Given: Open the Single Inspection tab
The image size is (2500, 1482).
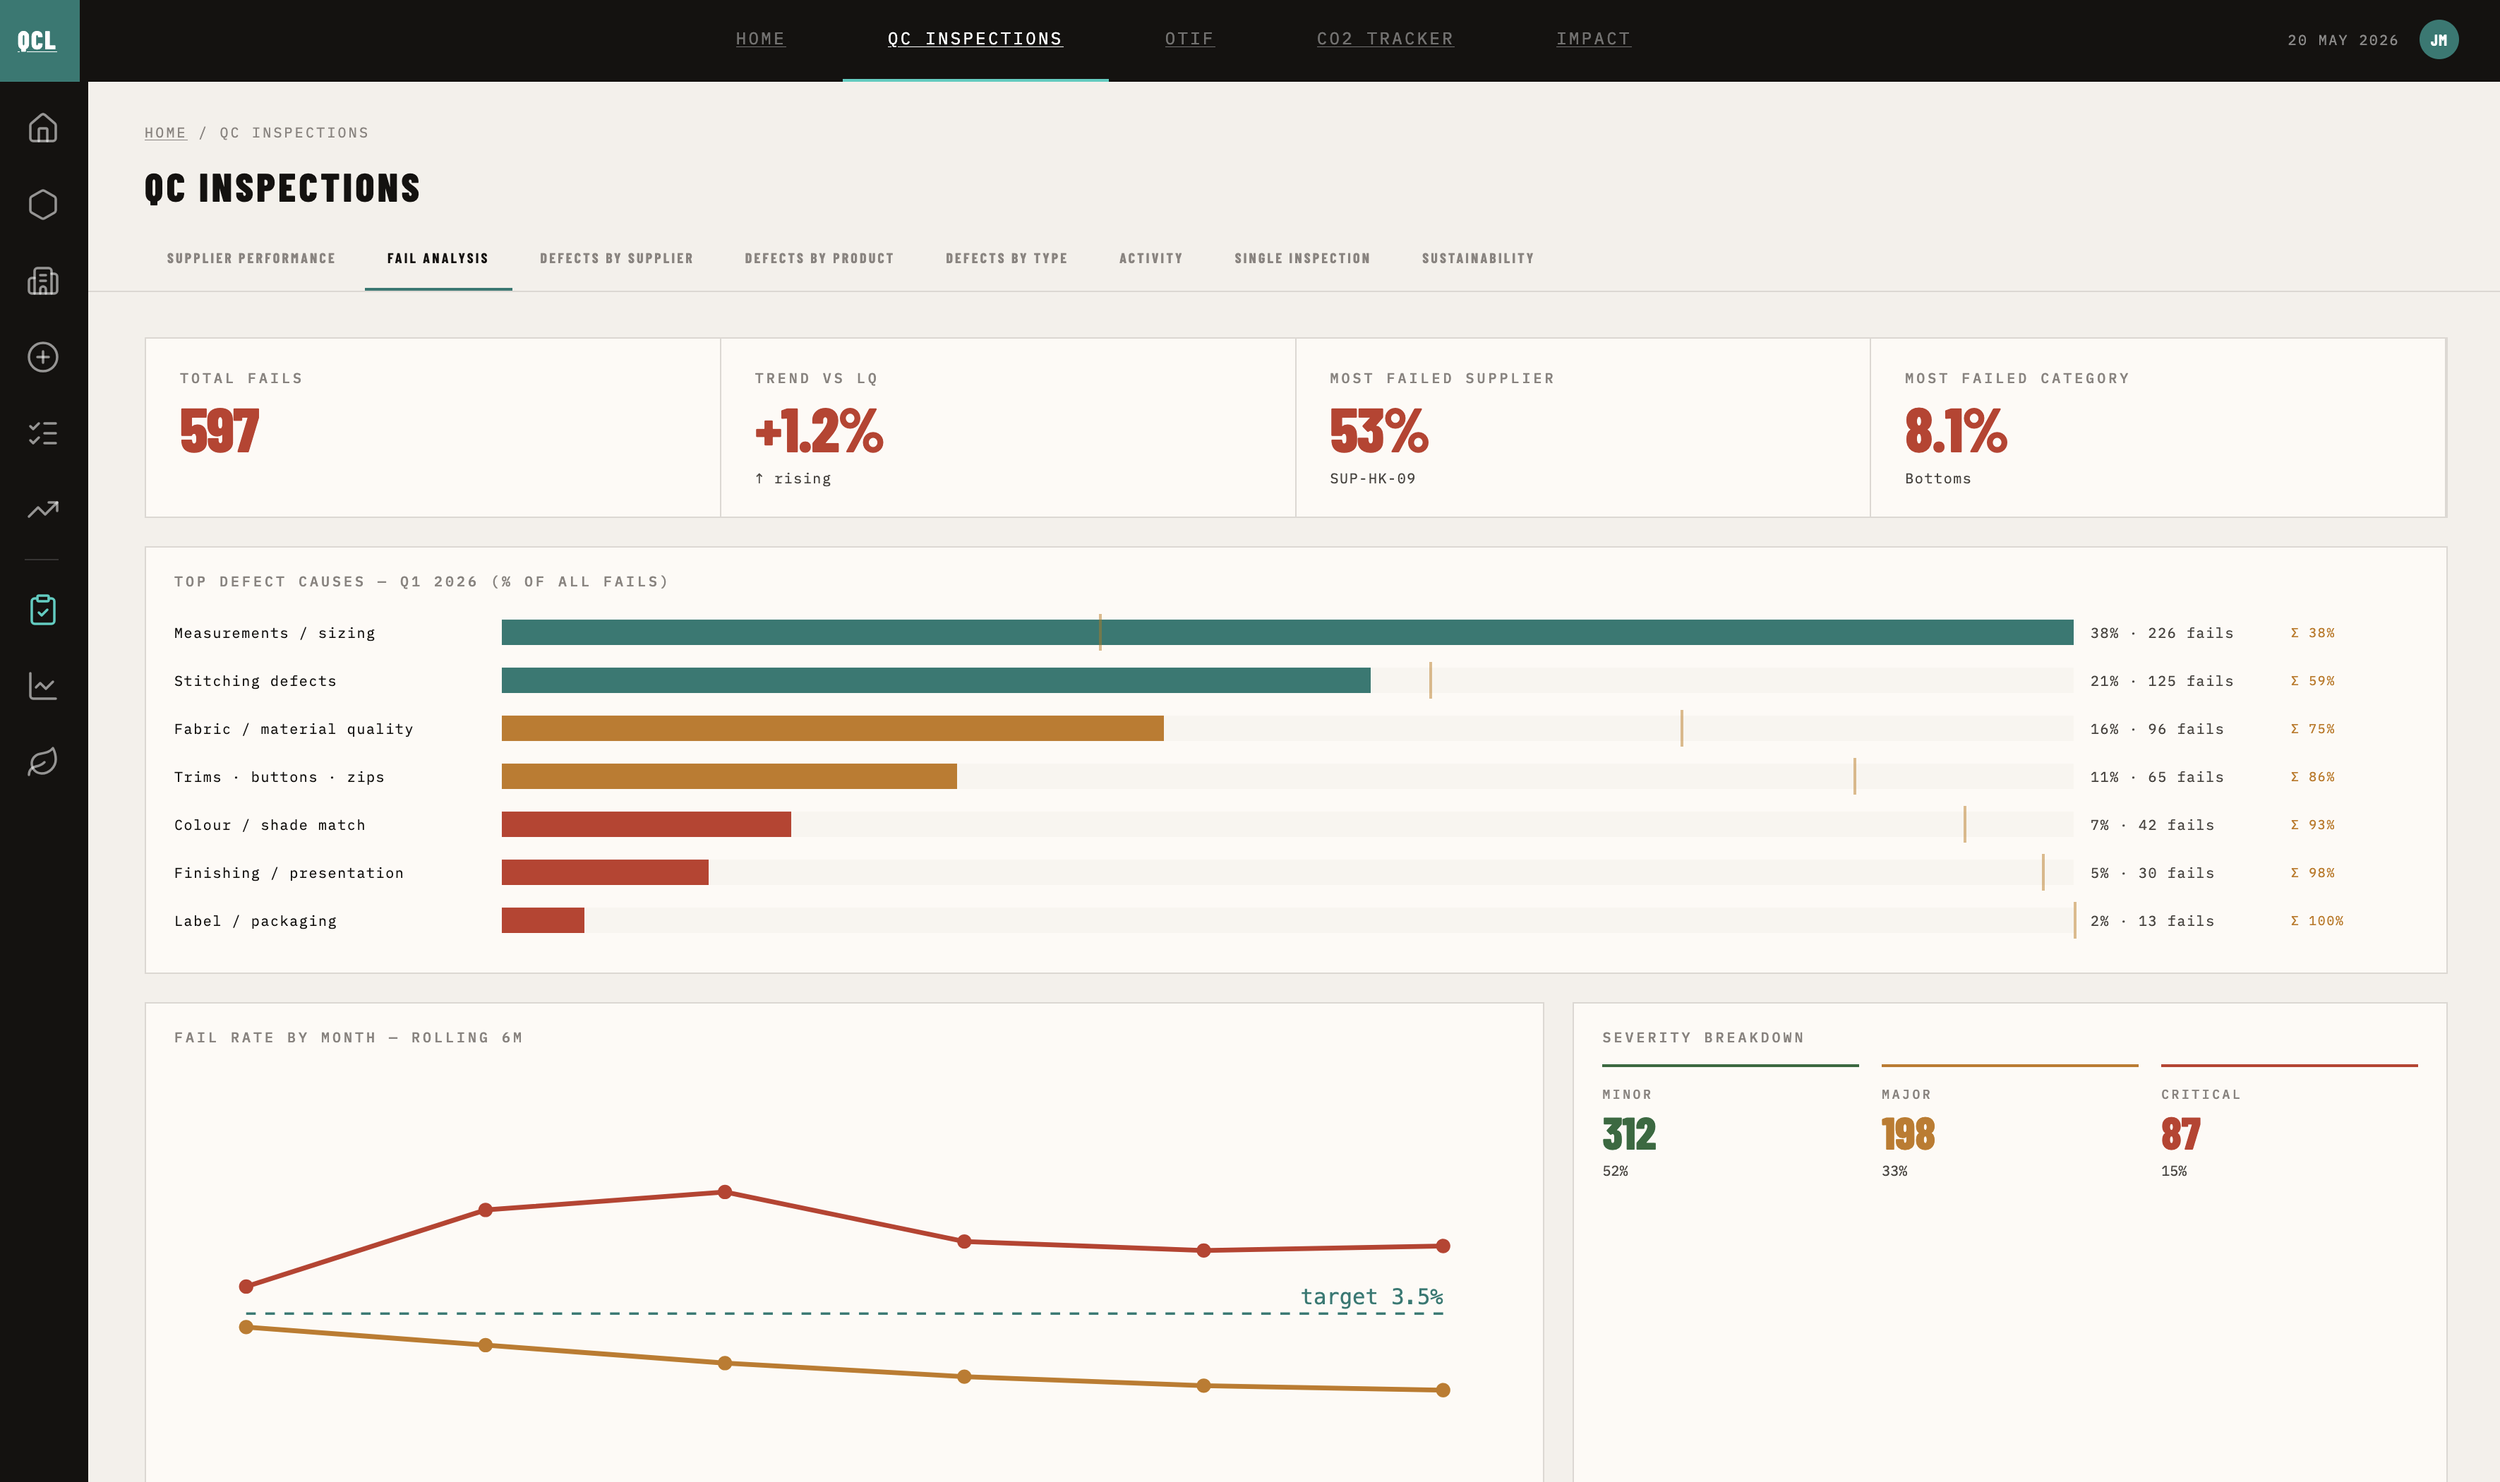Looking at the screenshot, I should point(1302,258).
